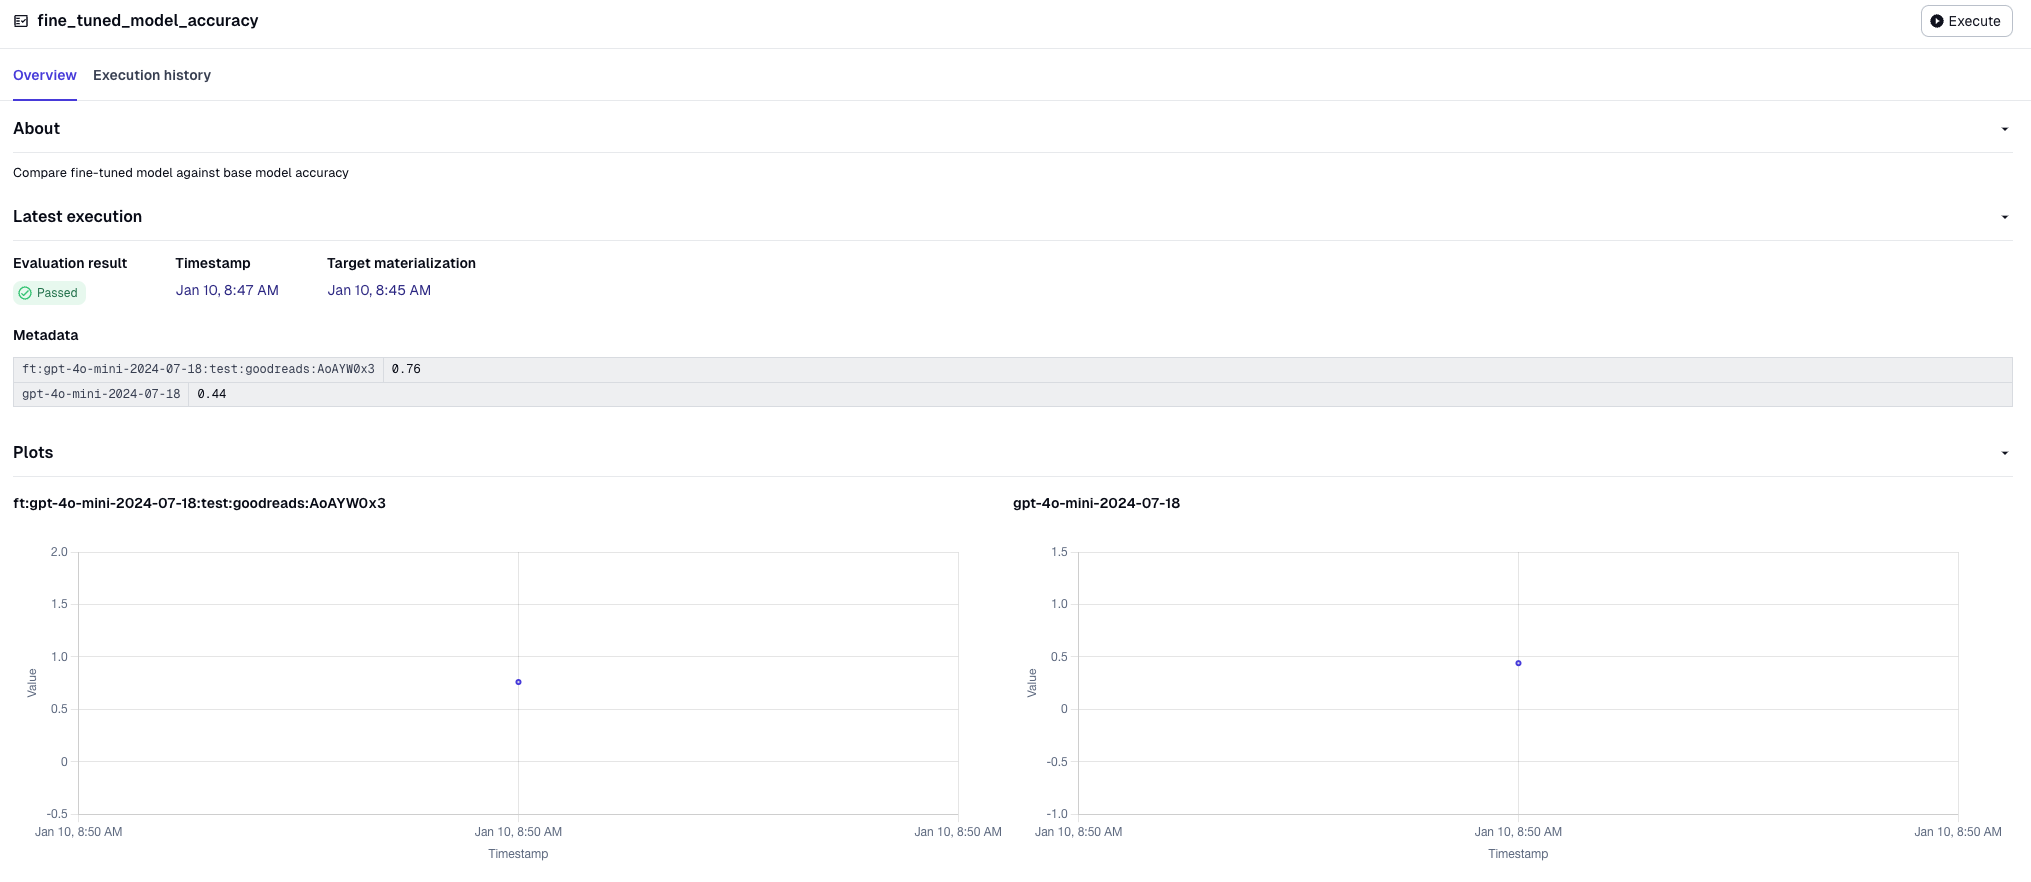Click the fine-tuned goodreads plot title
Viewport: 2031px width, 882px height.
click(199, 503)
